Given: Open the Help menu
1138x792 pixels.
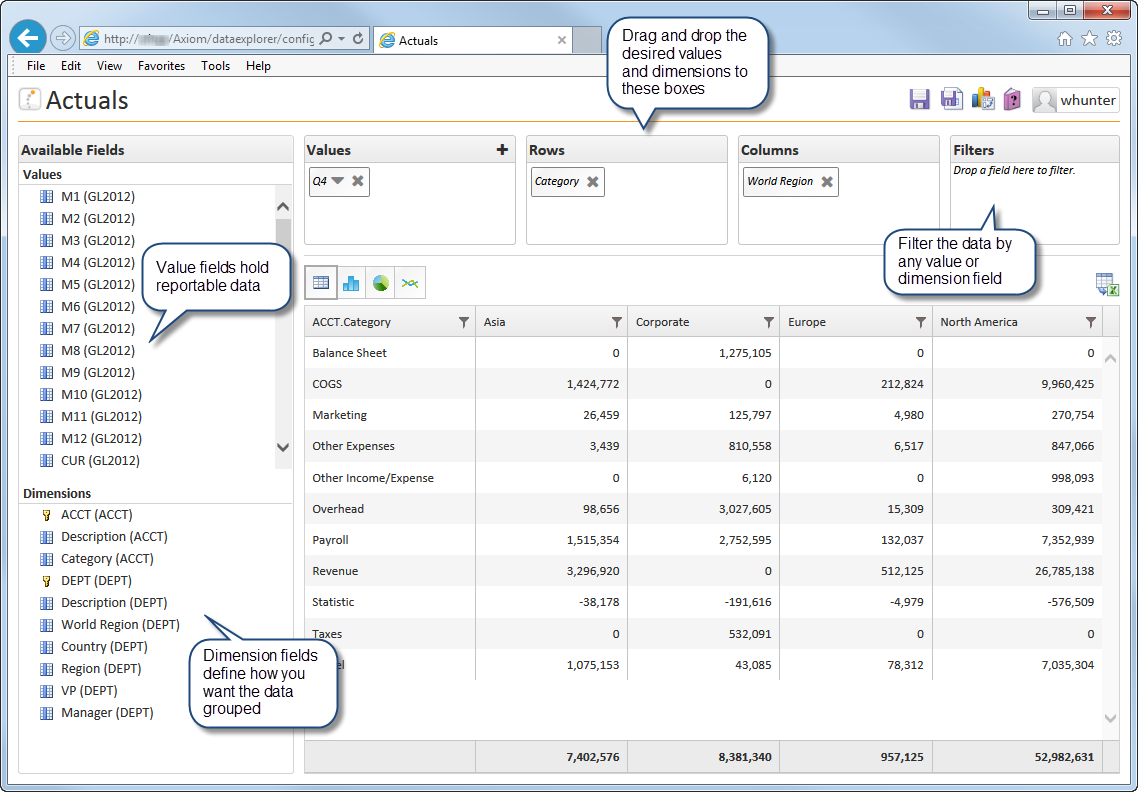Looking at the screenshot, I should tap(258, 65).
